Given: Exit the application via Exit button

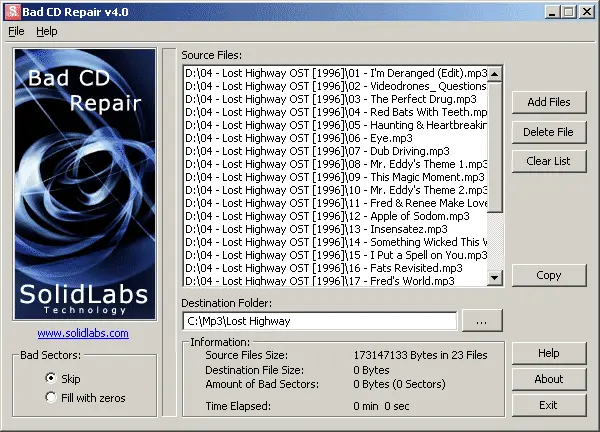Looking at the screenshot, I should pyautogui.click(x=548, y=405).
